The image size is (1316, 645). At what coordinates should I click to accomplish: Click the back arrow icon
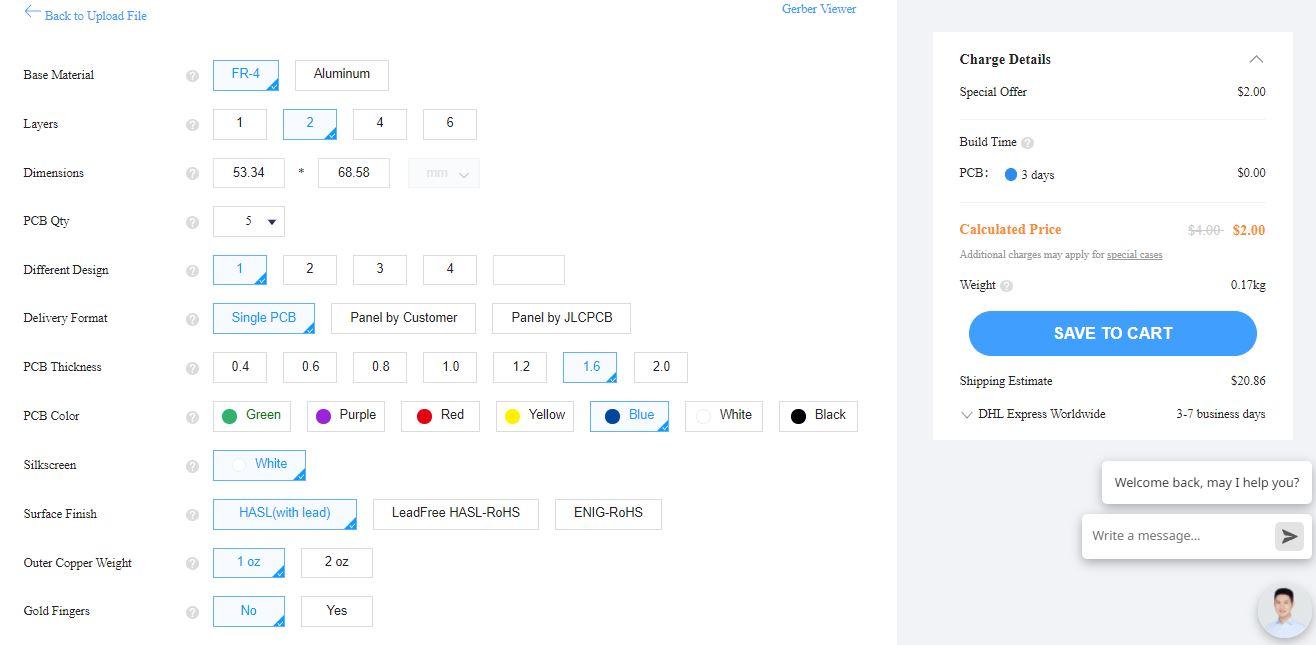tap(32, 12)
